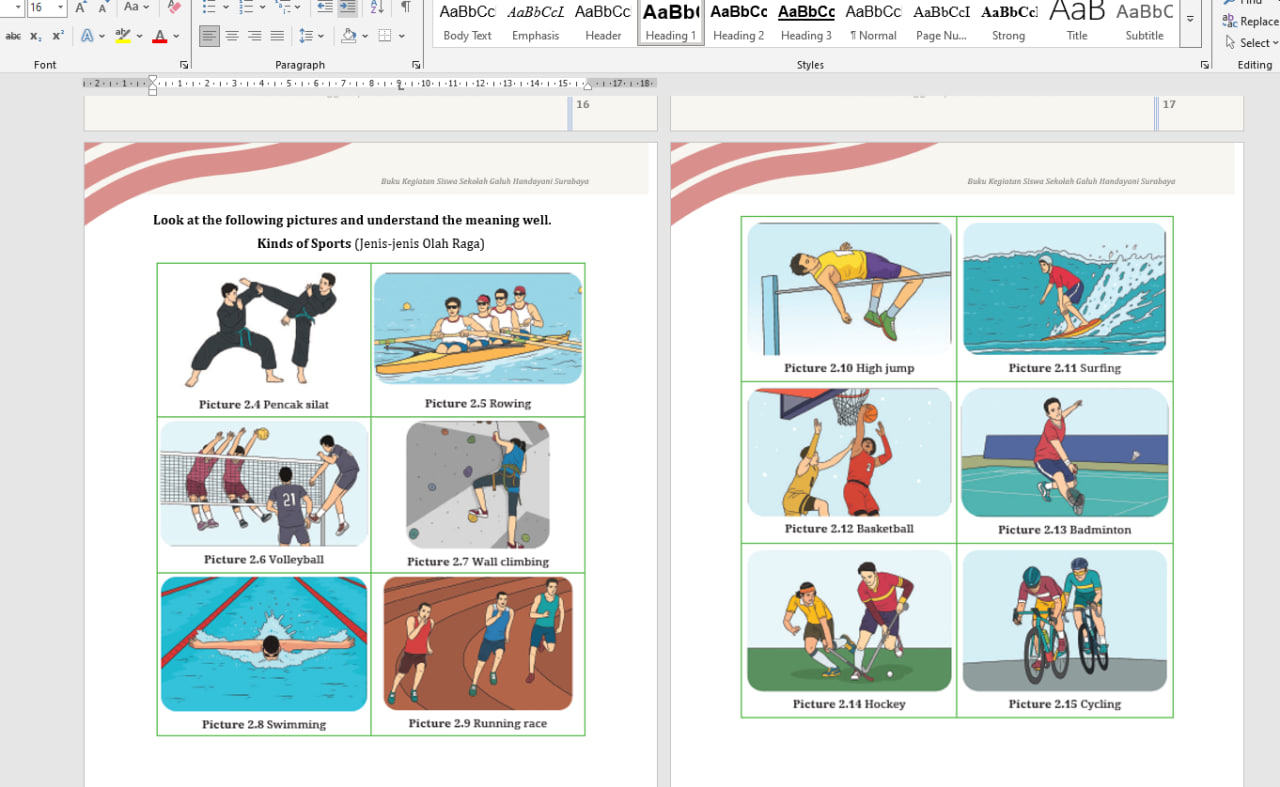1280x787 pixels.
Task: Increase font size with Grow Font
Action: pyautogui.click(x=81, y=7)
